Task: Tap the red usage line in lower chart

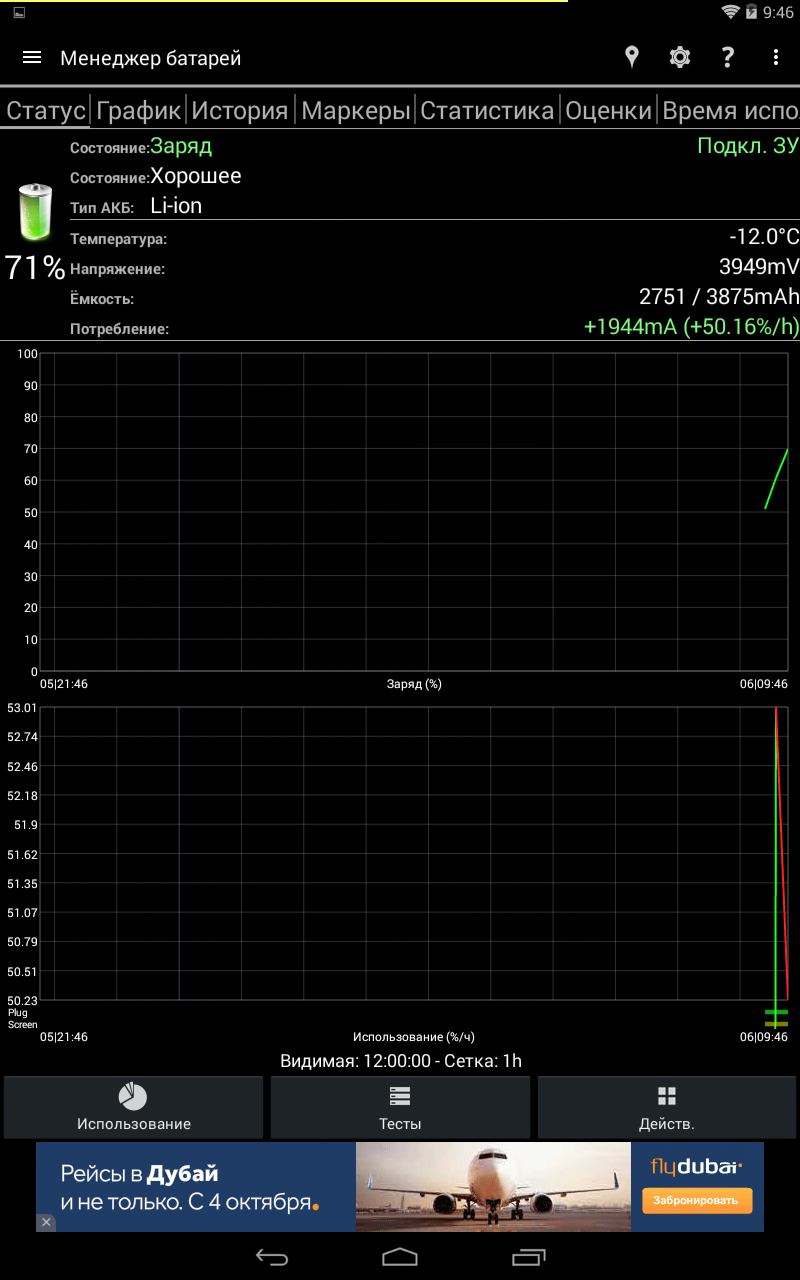Action: (x=782, y=850)
